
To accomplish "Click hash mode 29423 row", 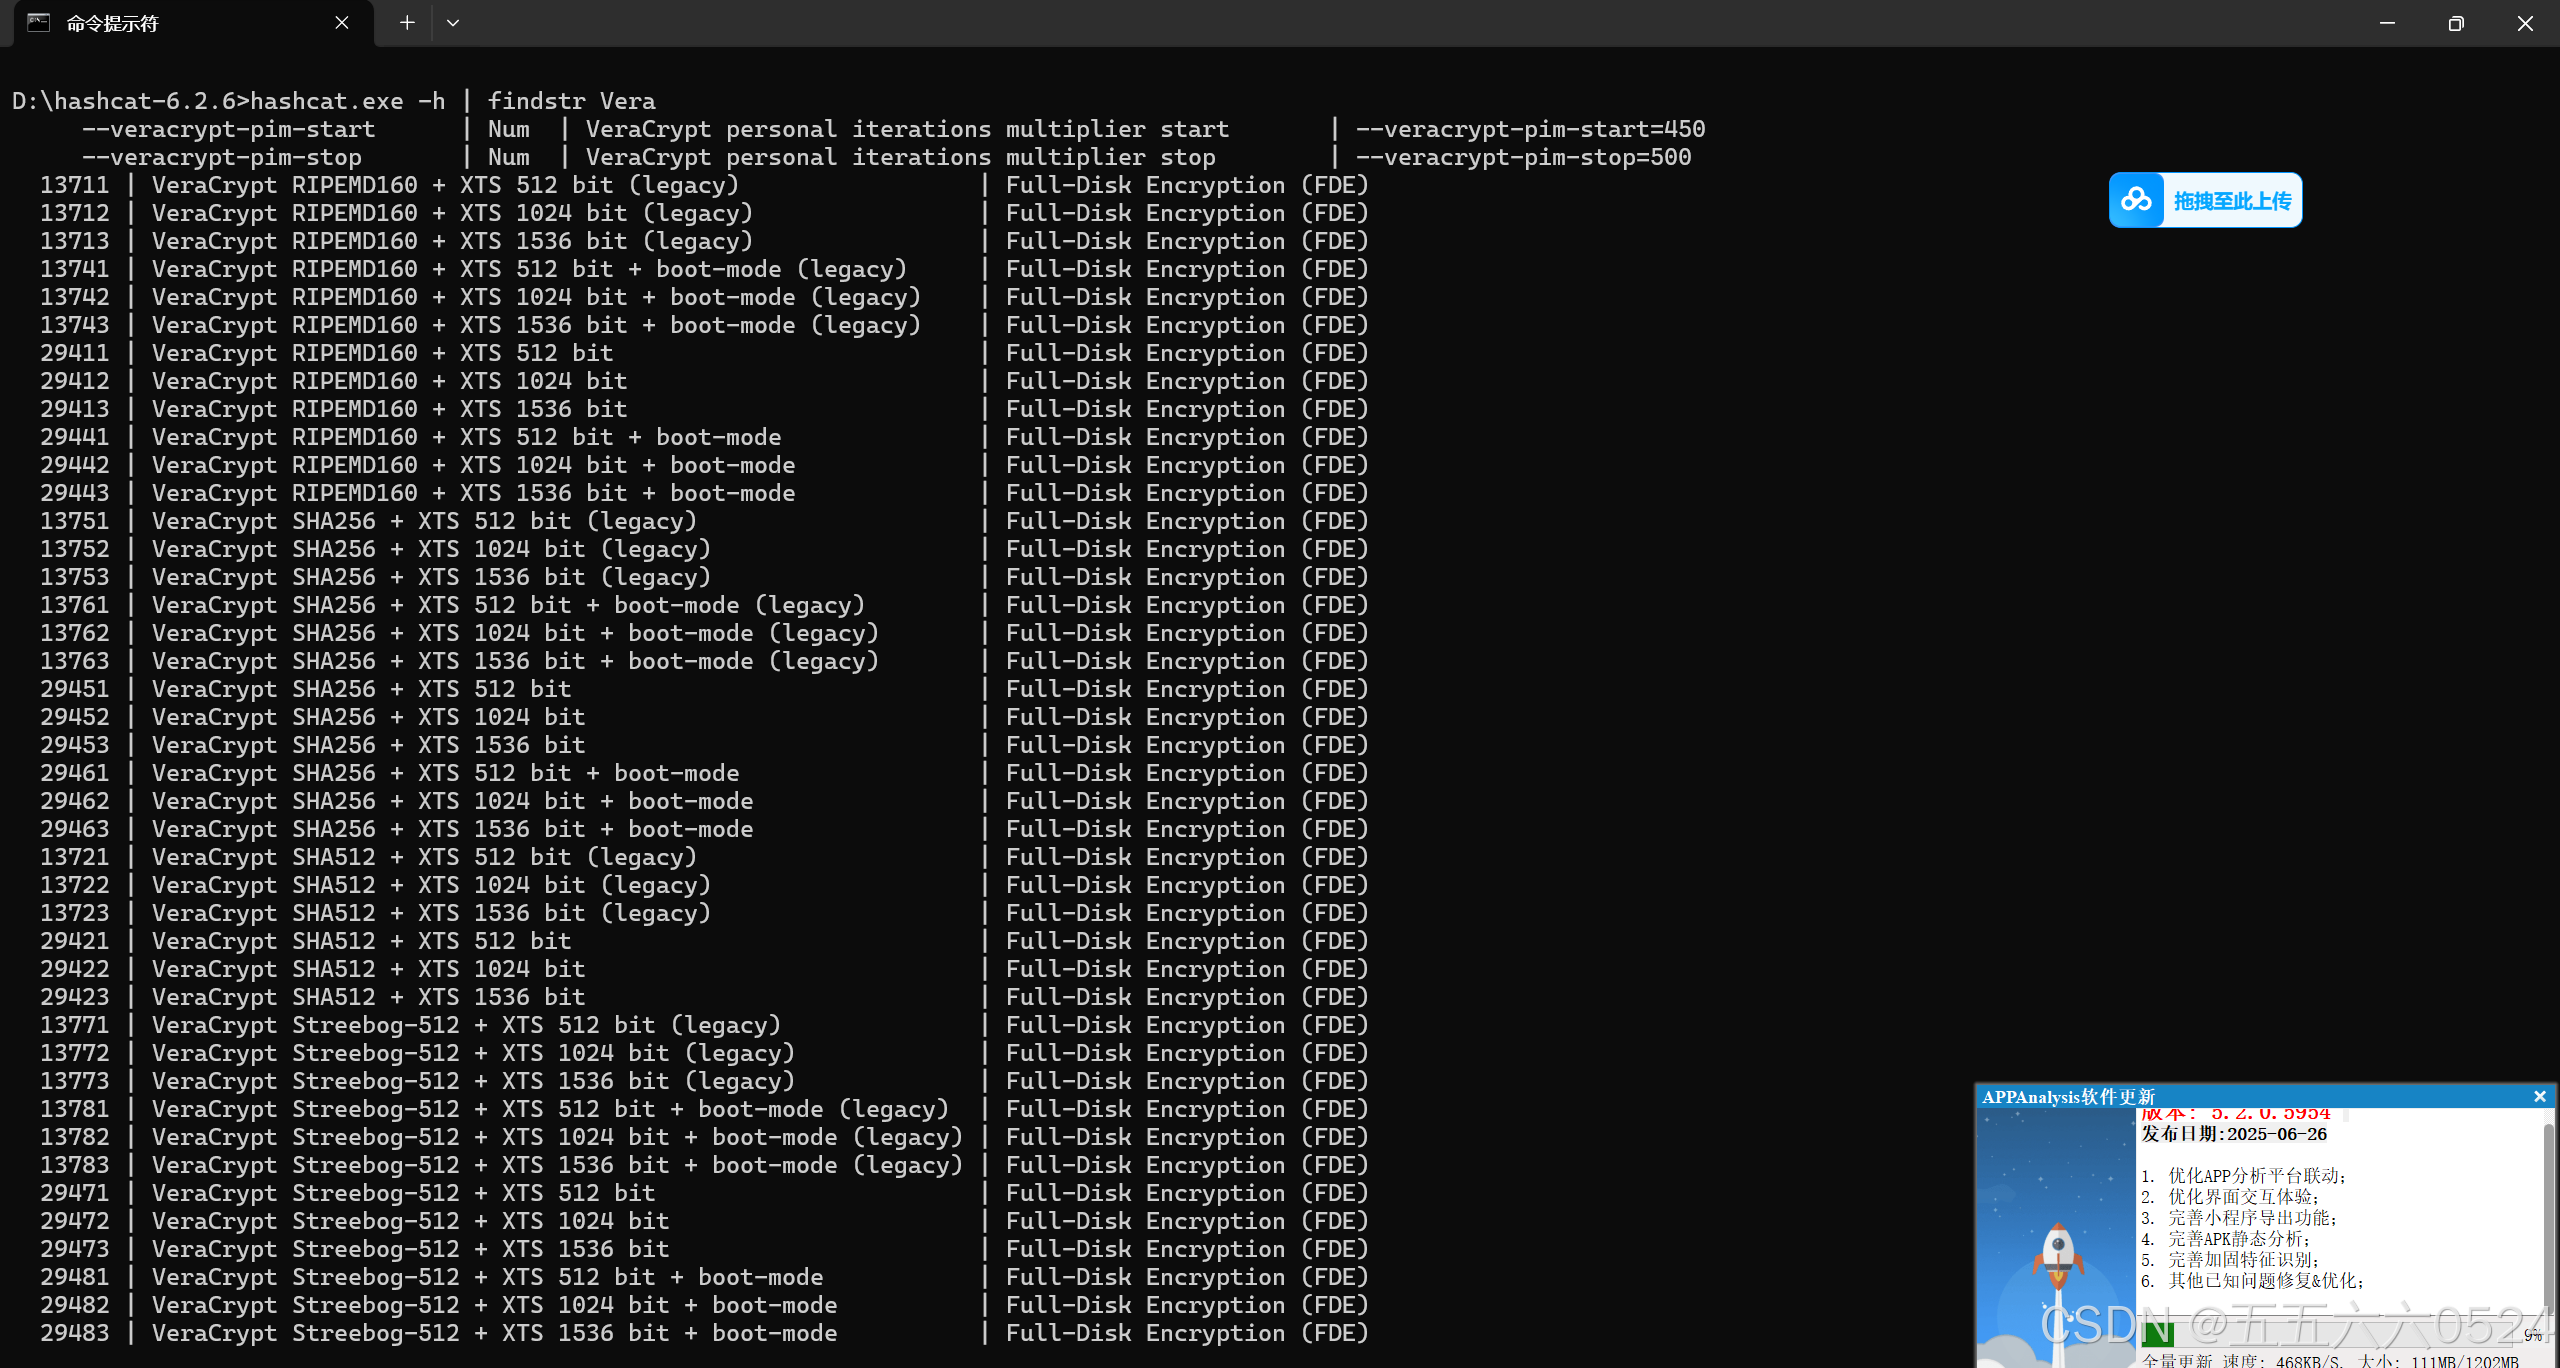I will pyautogui.click(x=704, y=997).
